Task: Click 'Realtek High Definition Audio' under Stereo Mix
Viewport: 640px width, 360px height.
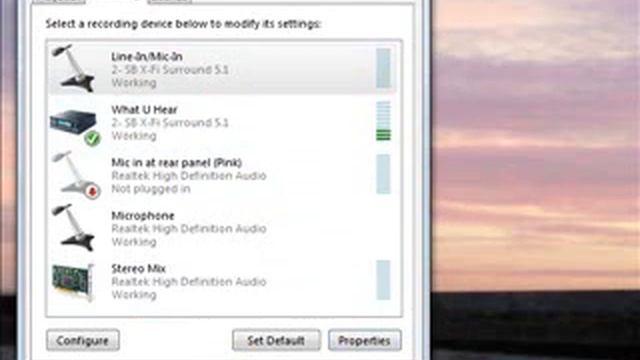Action: (189, 282)
